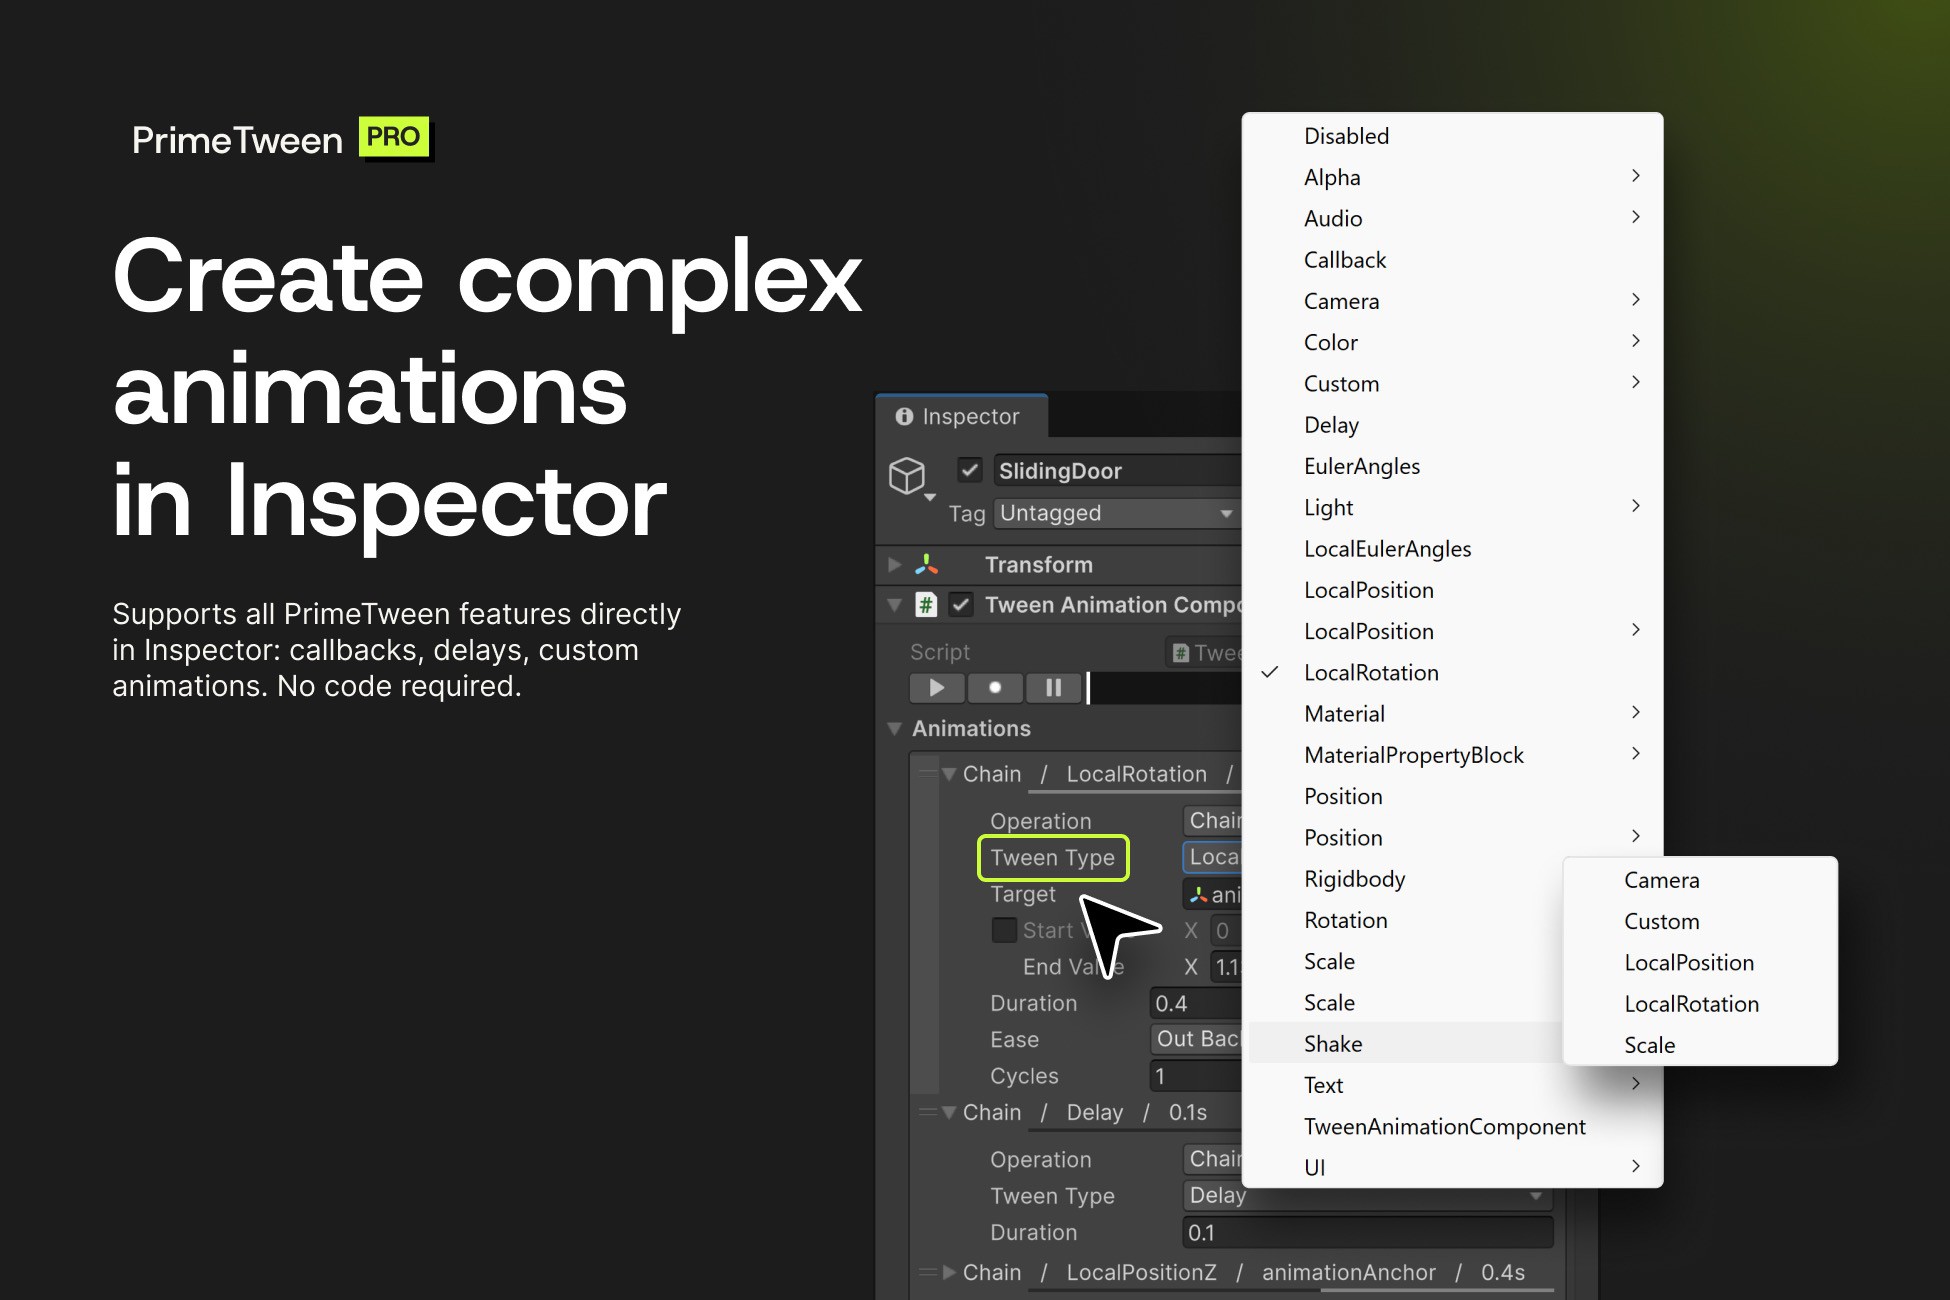
Task: Select Disabled in the tween type menu
Action: coord(1452,136)
